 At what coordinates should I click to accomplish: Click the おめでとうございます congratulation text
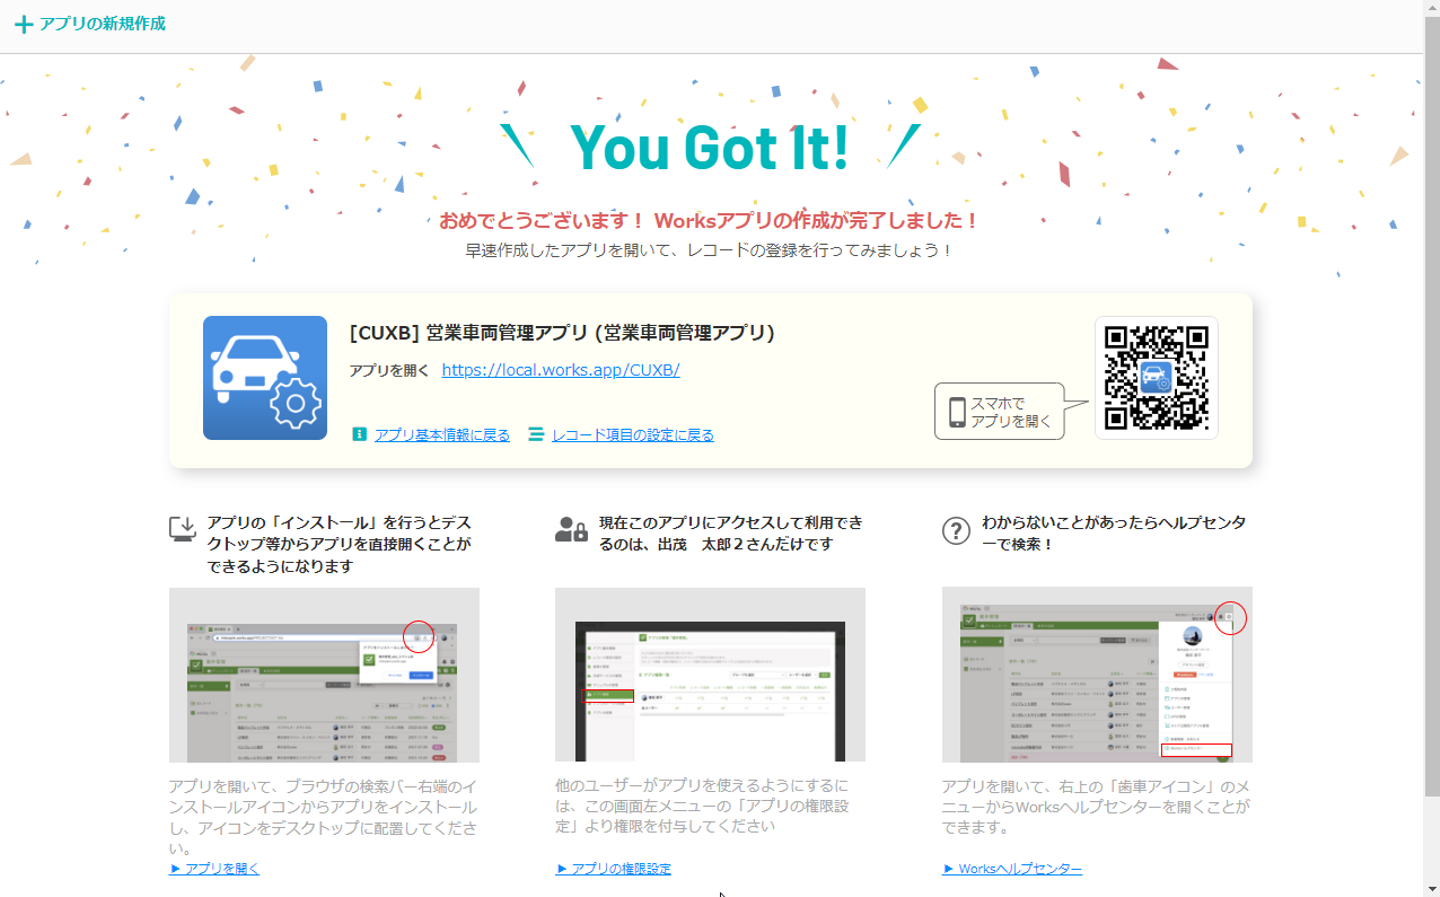coord(710,220)
